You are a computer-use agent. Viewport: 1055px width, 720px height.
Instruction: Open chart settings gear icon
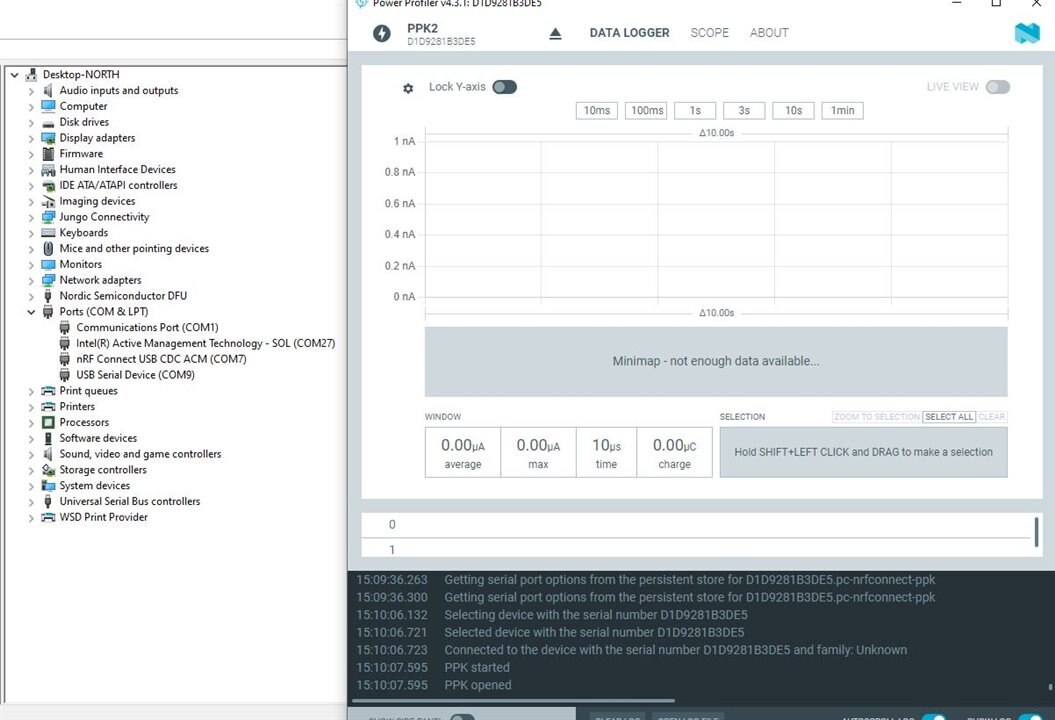pyautogui.click(x=408, y=88)
